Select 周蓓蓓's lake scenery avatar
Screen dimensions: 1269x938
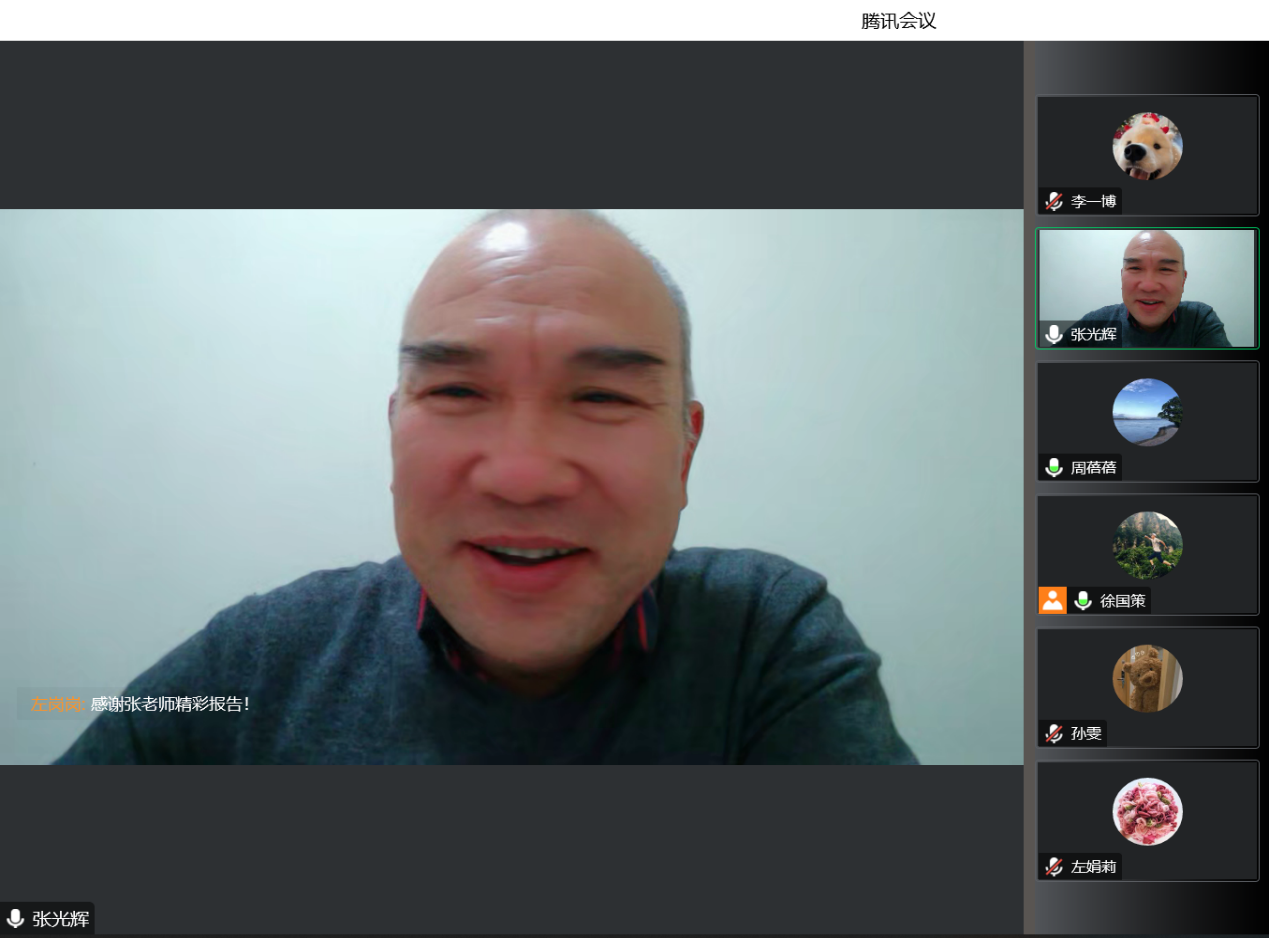coord(1147,412)
